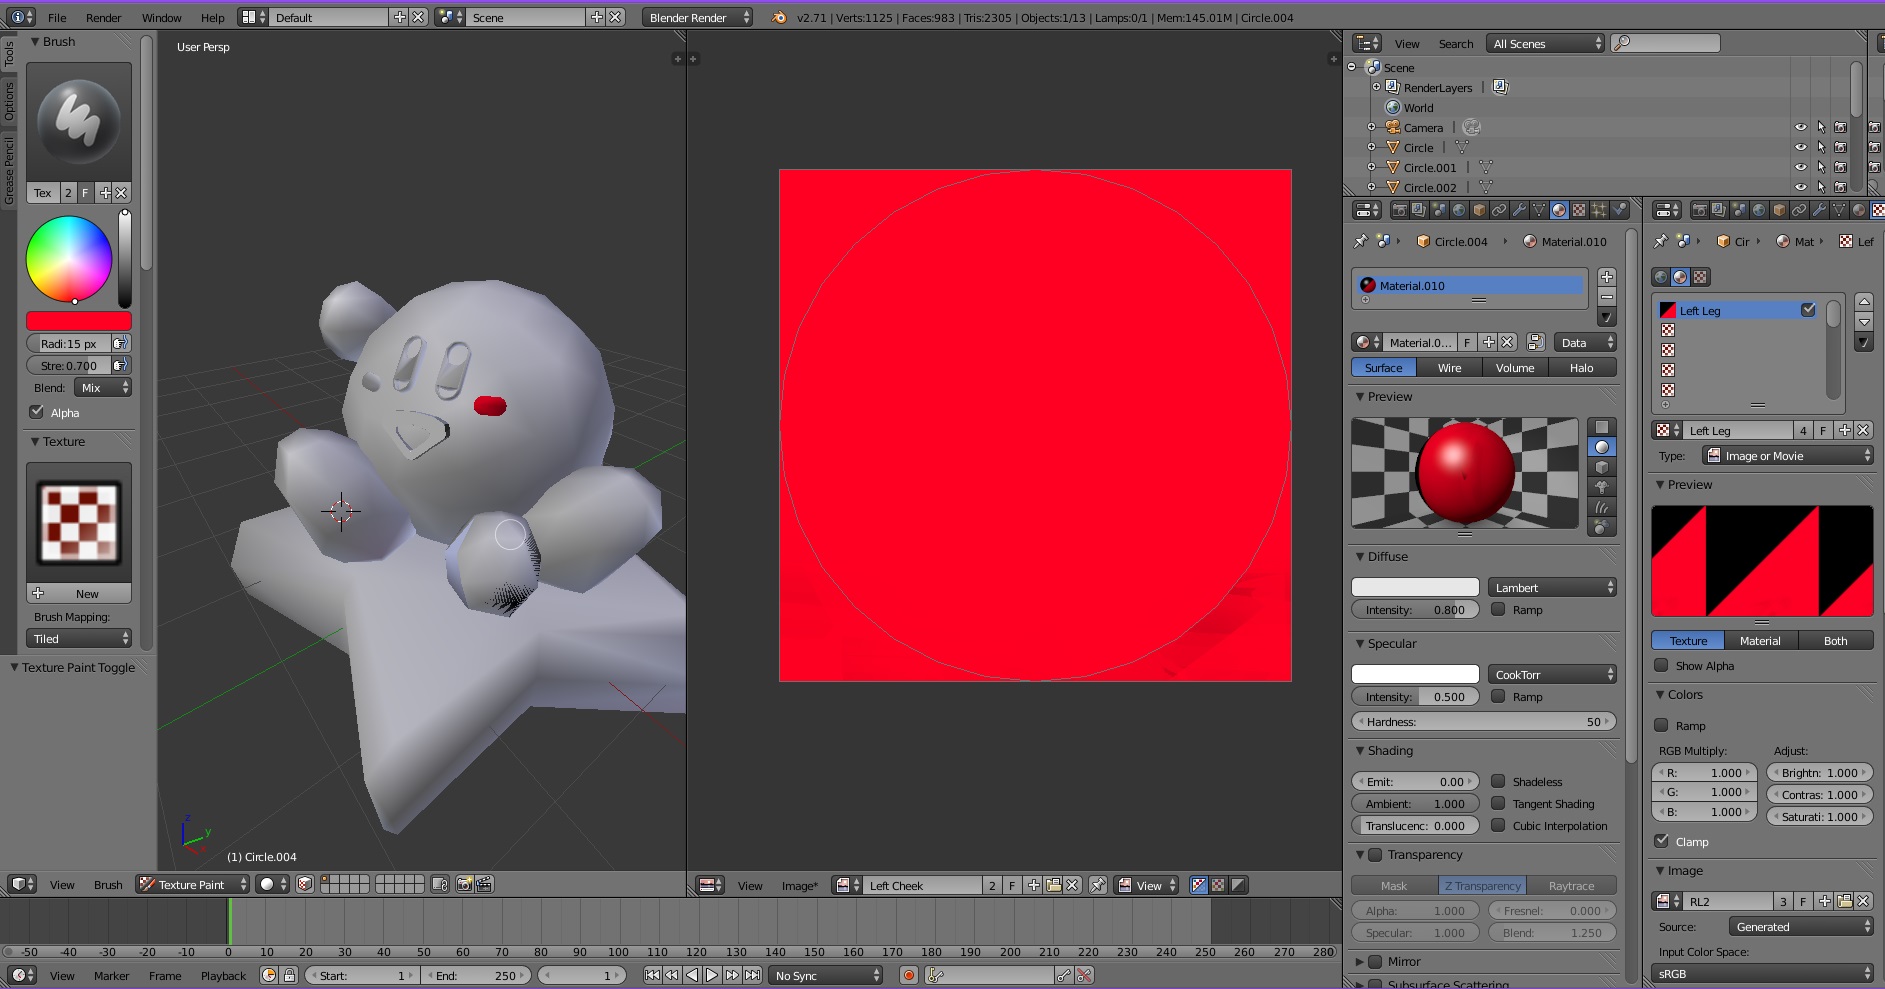Open the CookTorr specular shader dropdown

click(x=1552, y=674)
